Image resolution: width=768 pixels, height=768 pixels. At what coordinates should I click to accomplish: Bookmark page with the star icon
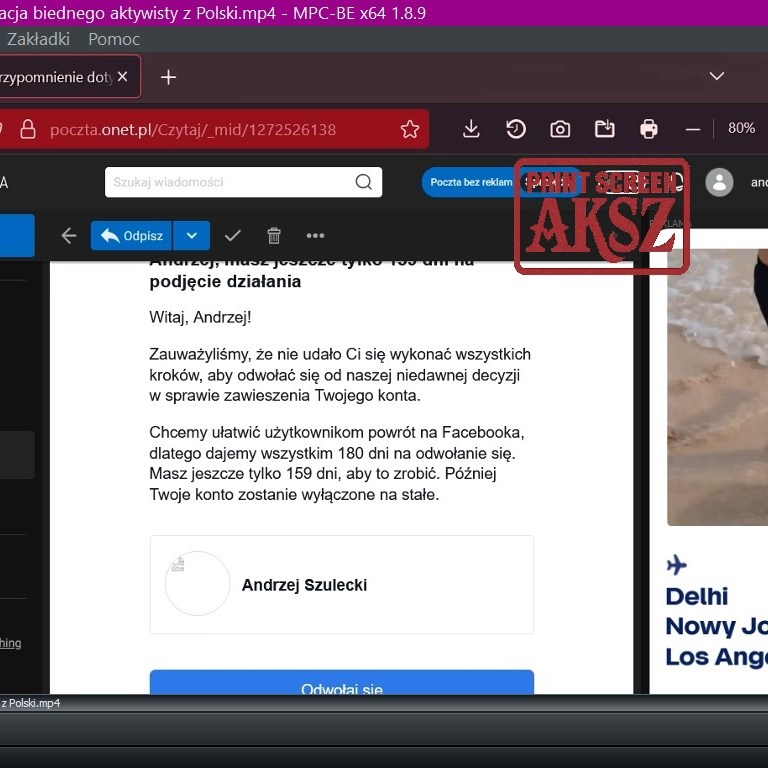[x=410, y=129]
